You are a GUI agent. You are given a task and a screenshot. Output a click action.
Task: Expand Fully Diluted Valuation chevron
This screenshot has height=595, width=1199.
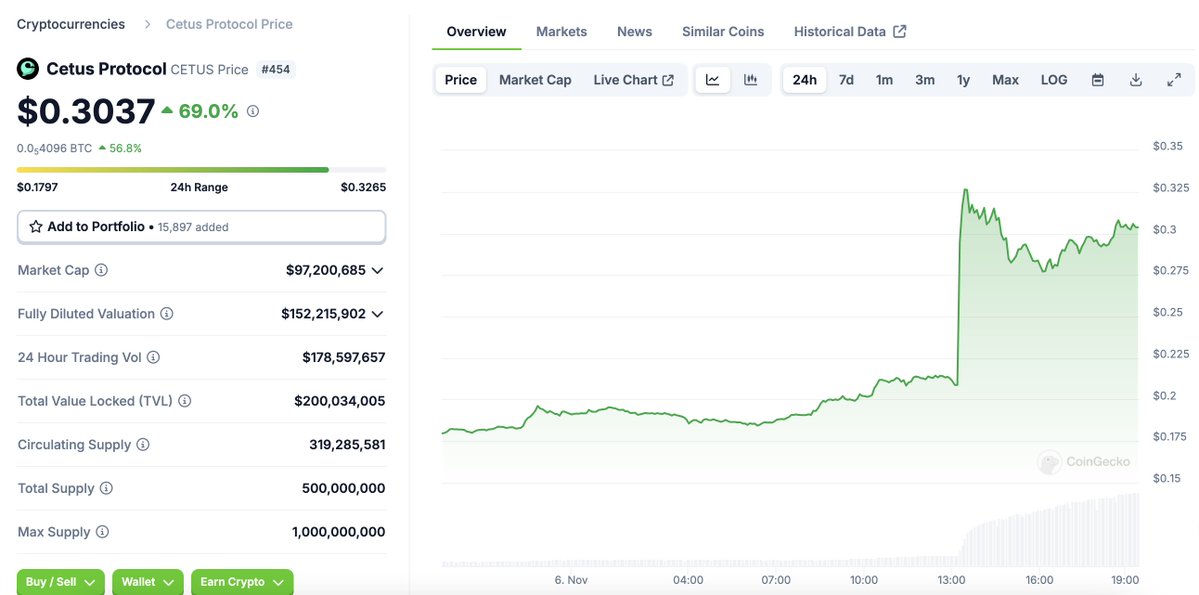[377, 314]
